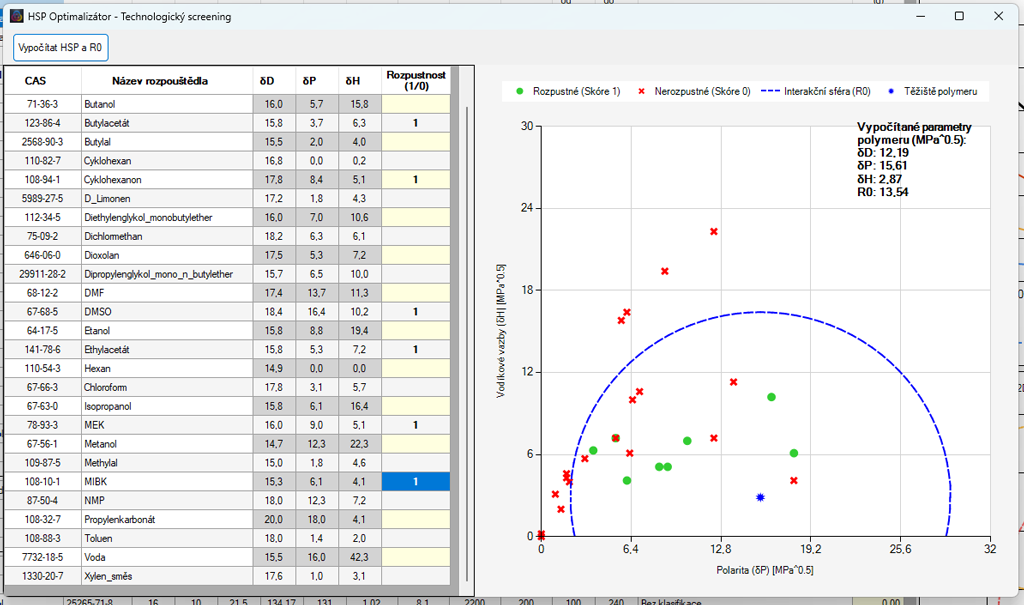Select Rozpustnost cell for Diethylenglykol_monobutylether

point(416,218)
